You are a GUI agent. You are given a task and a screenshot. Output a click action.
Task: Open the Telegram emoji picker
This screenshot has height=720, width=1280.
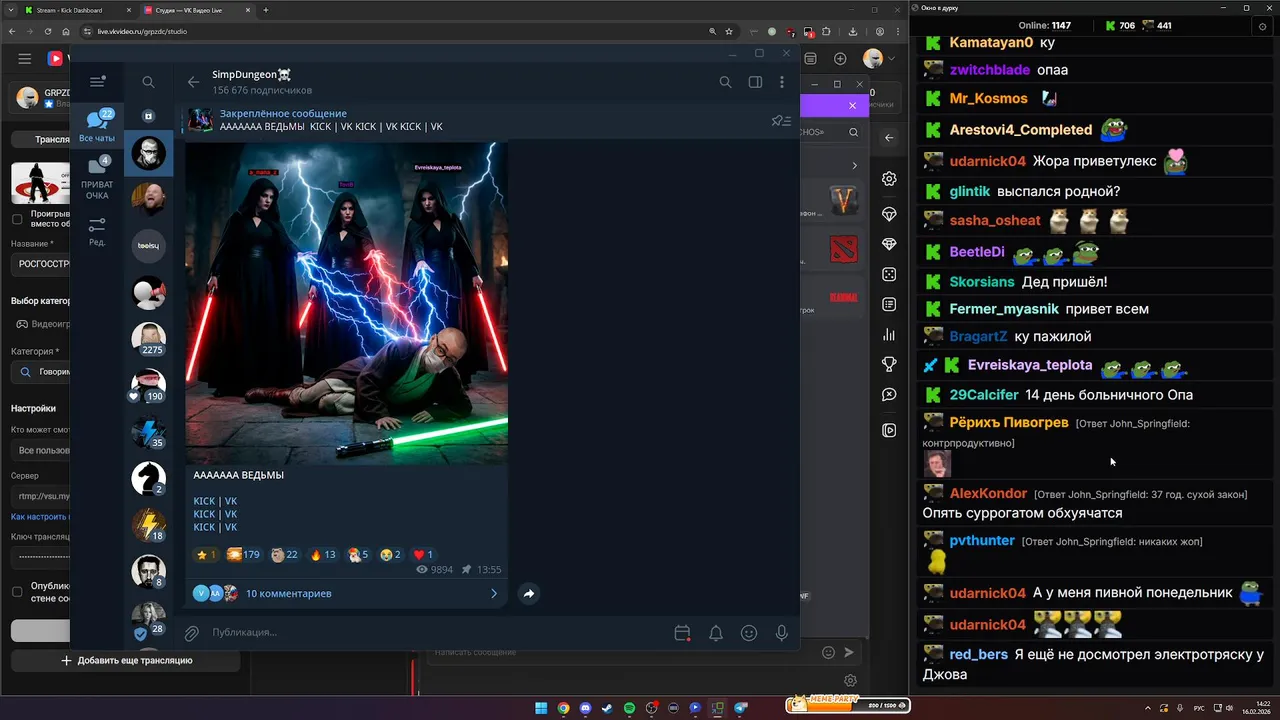749,633
